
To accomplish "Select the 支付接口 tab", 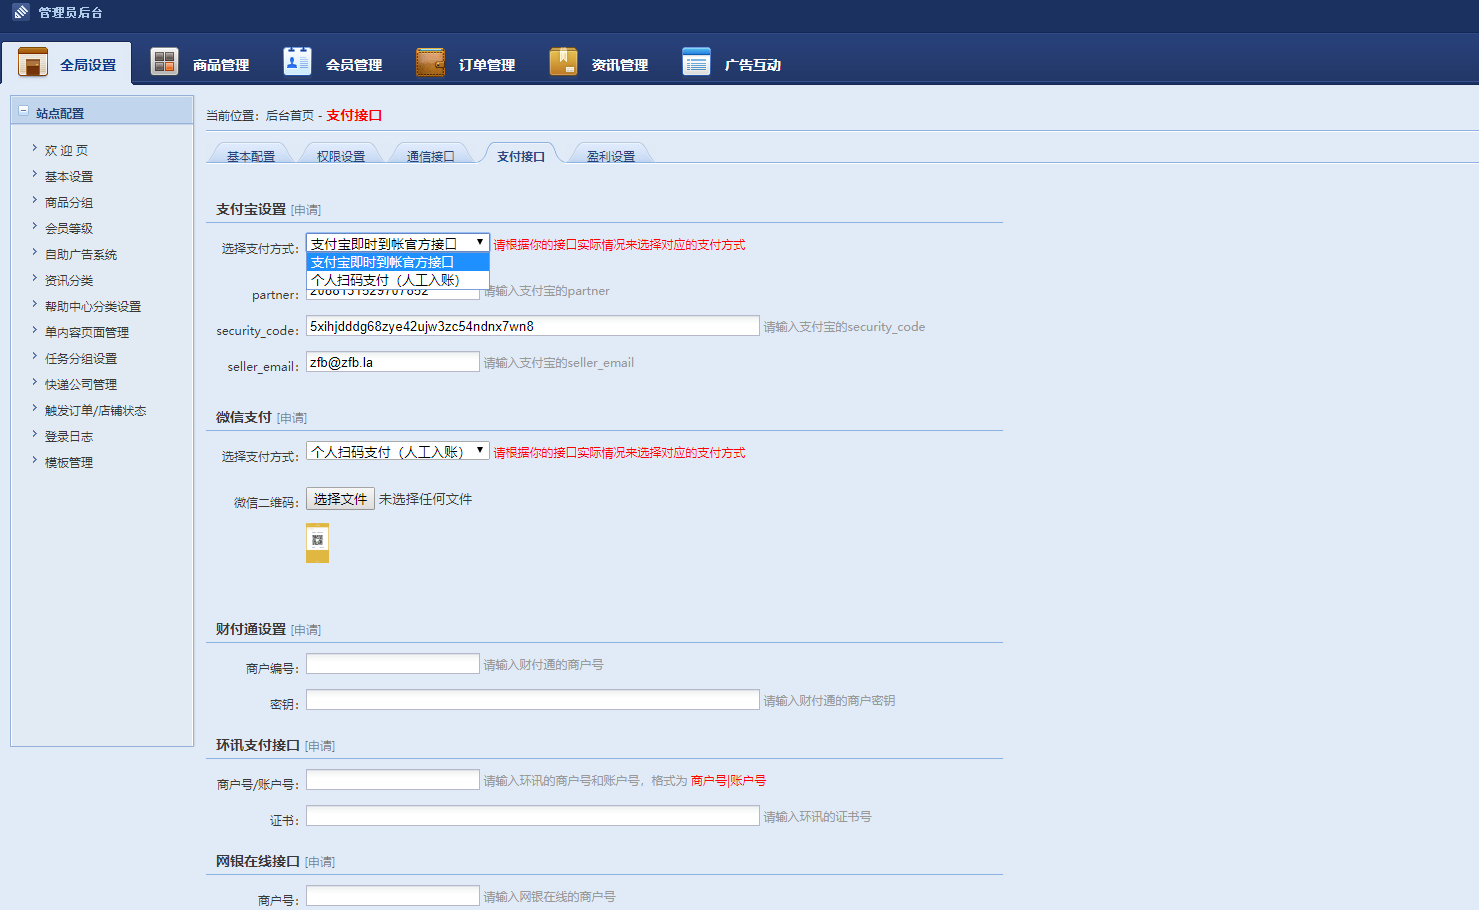I will click(x=521, y=155).
